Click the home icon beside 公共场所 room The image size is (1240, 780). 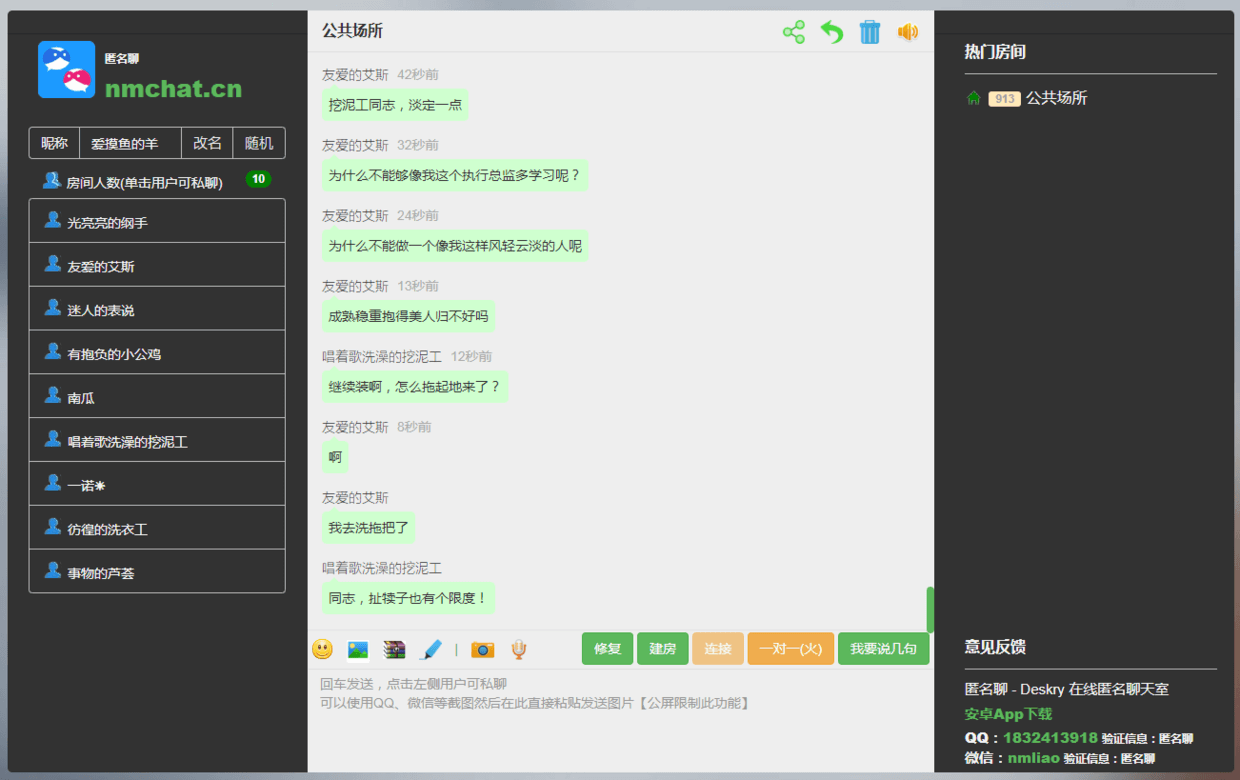coord(974,98)
